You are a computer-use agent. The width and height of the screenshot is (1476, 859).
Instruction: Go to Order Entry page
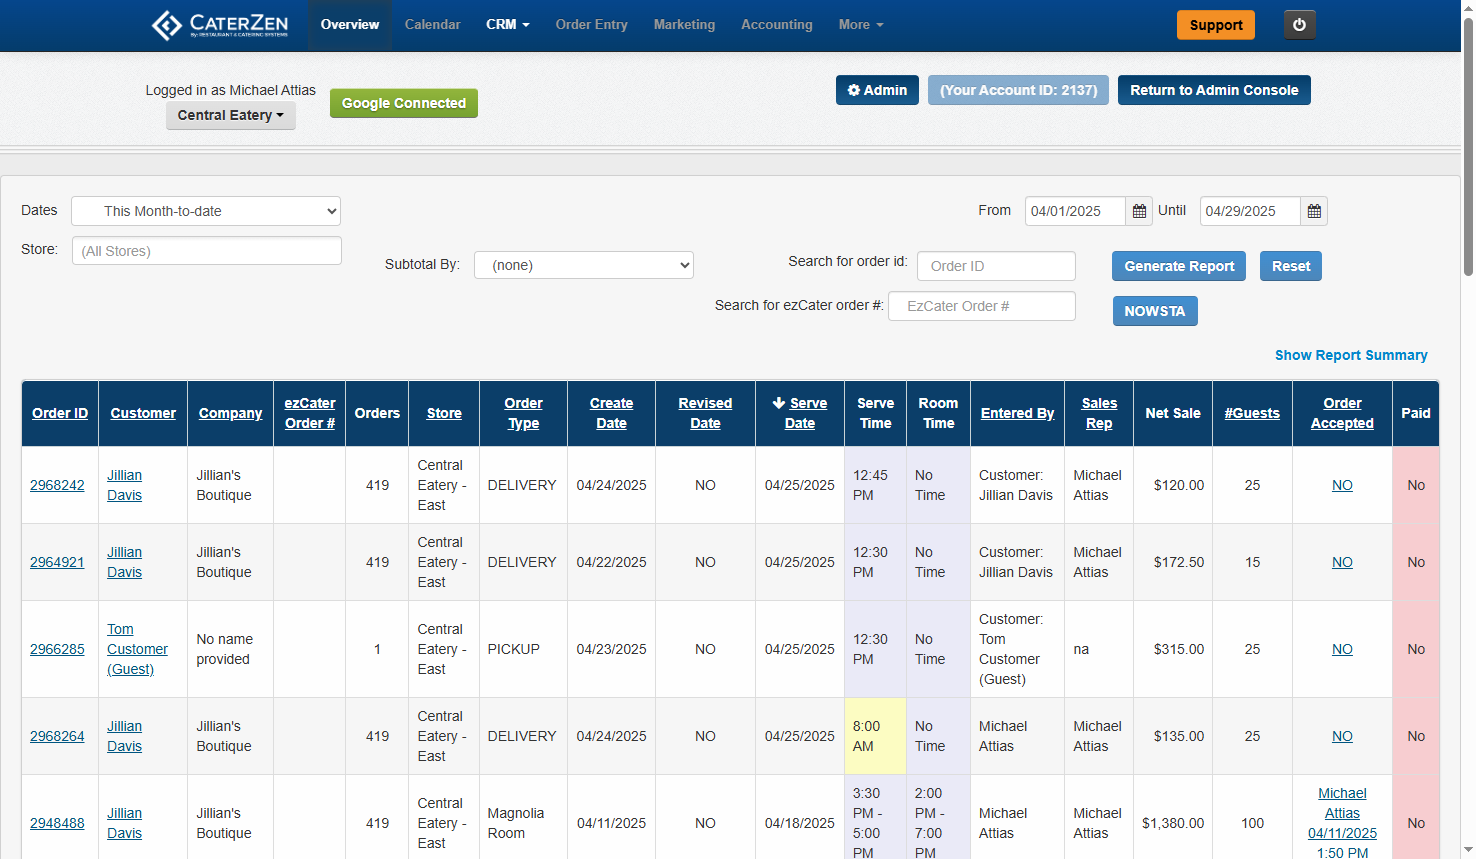591,25
